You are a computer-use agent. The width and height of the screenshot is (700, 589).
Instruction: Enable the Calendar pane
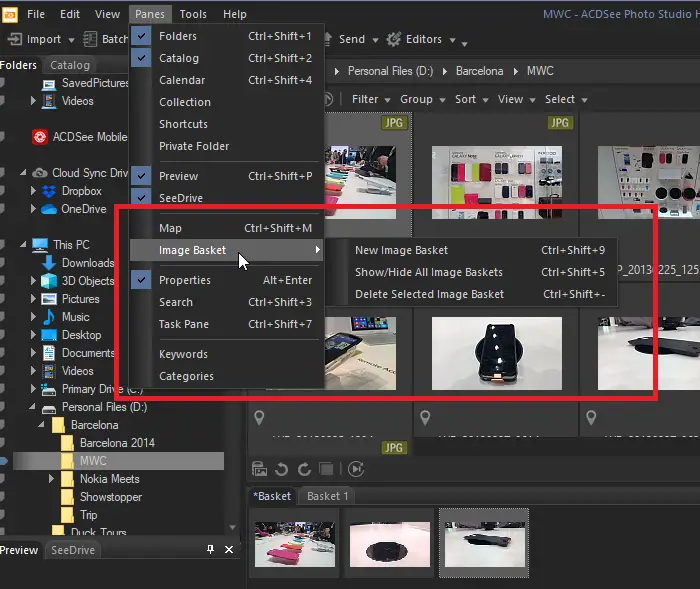point(227,80)
